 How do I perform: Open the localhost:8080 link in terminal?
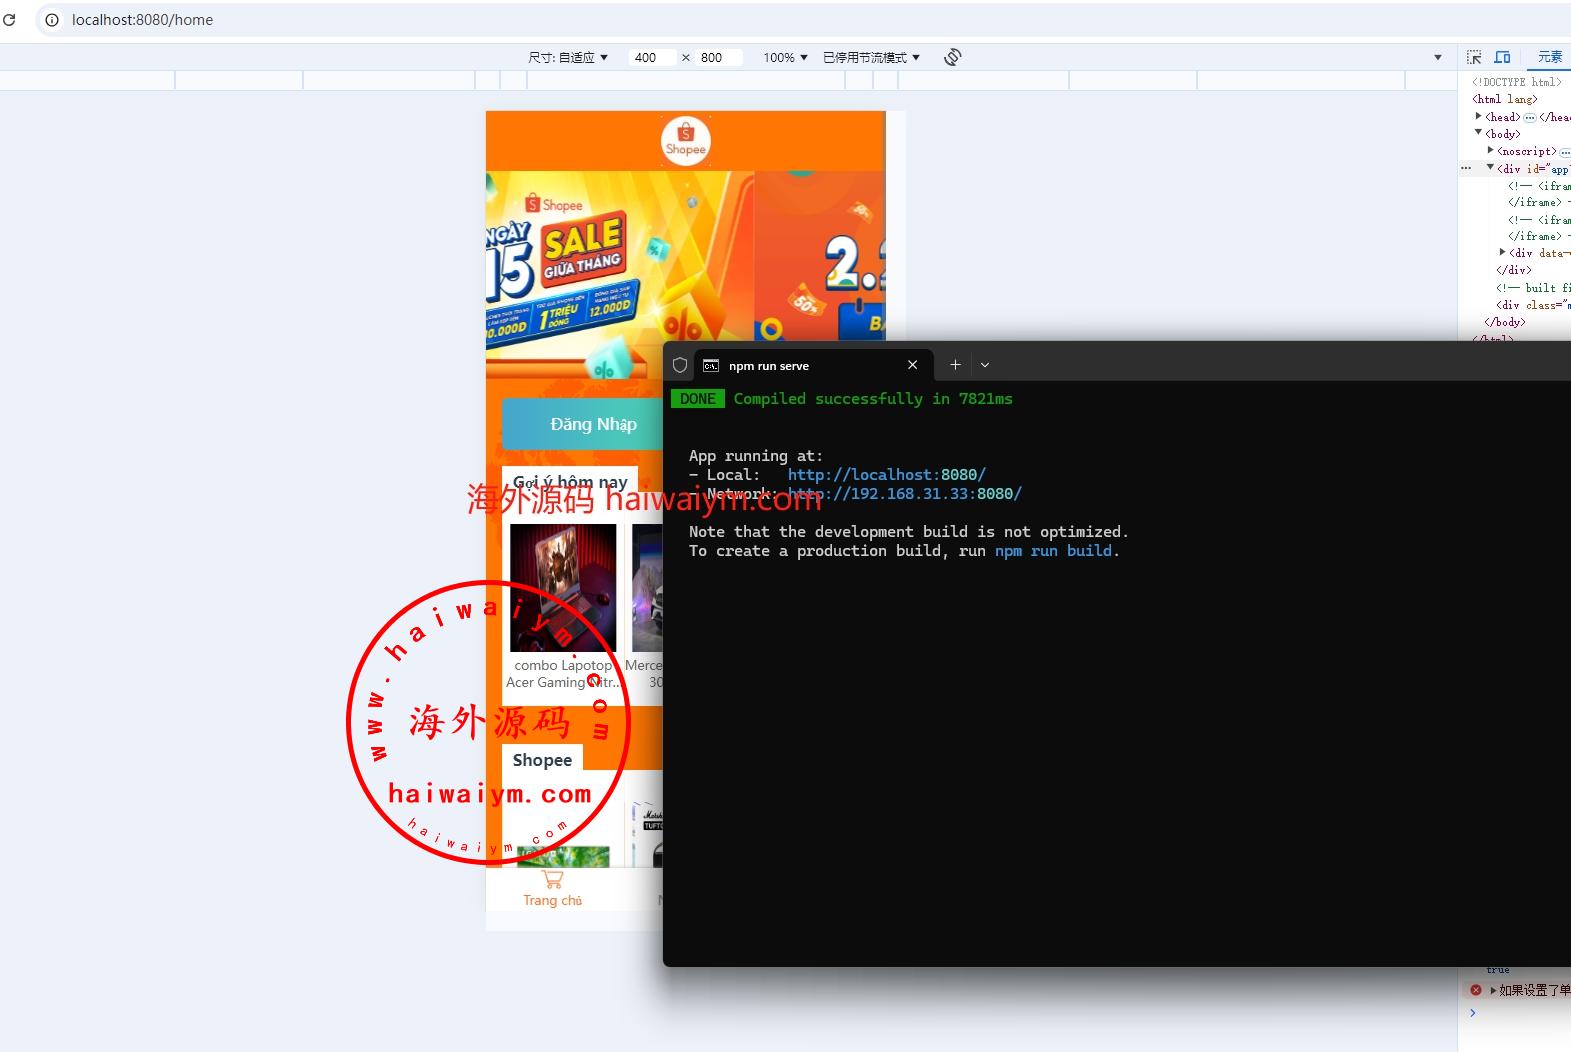pos(886,475)
